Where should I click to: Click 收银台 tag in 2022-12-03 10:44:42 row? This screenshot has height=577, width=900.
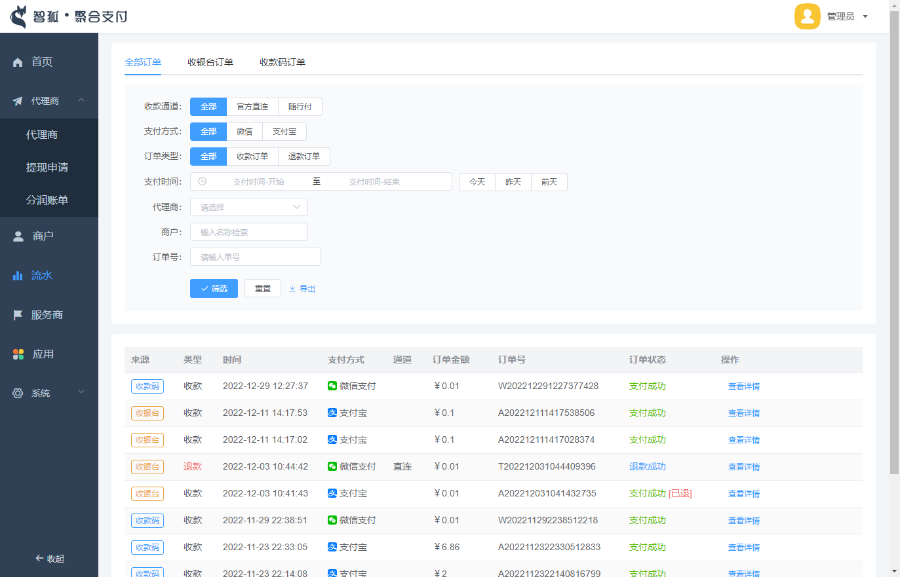click(148, 467)
